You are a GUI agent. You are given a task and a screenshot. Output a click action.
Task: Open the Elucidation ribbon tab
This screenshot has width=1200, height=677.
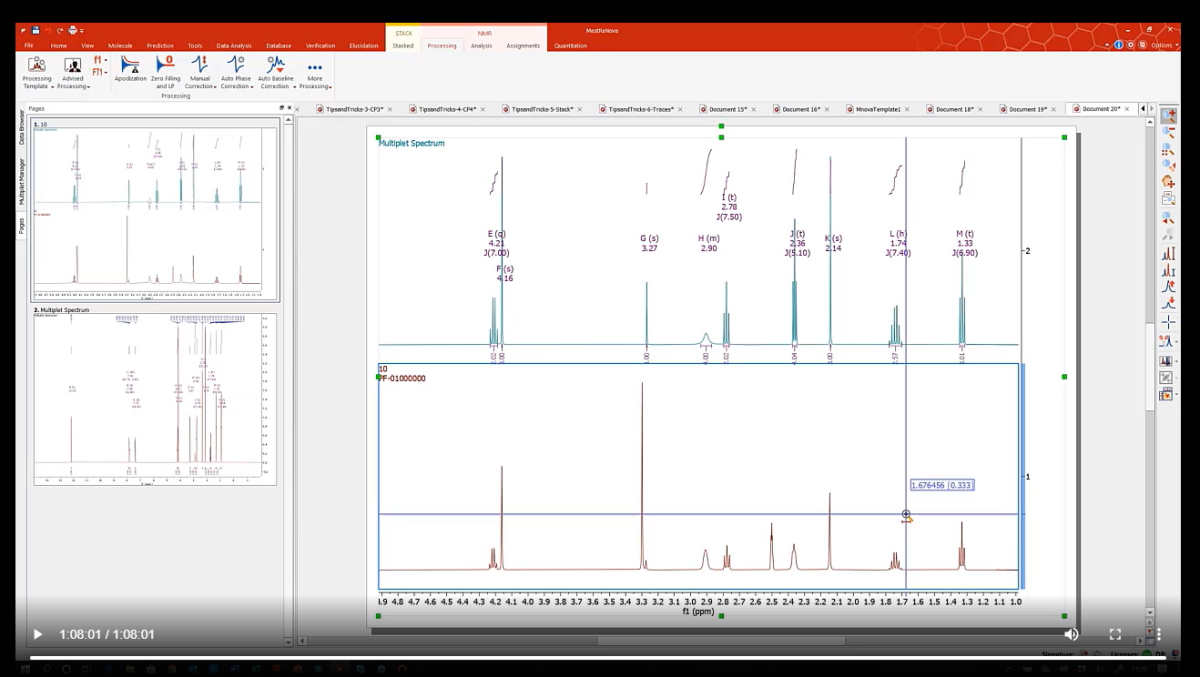(364, 45)
